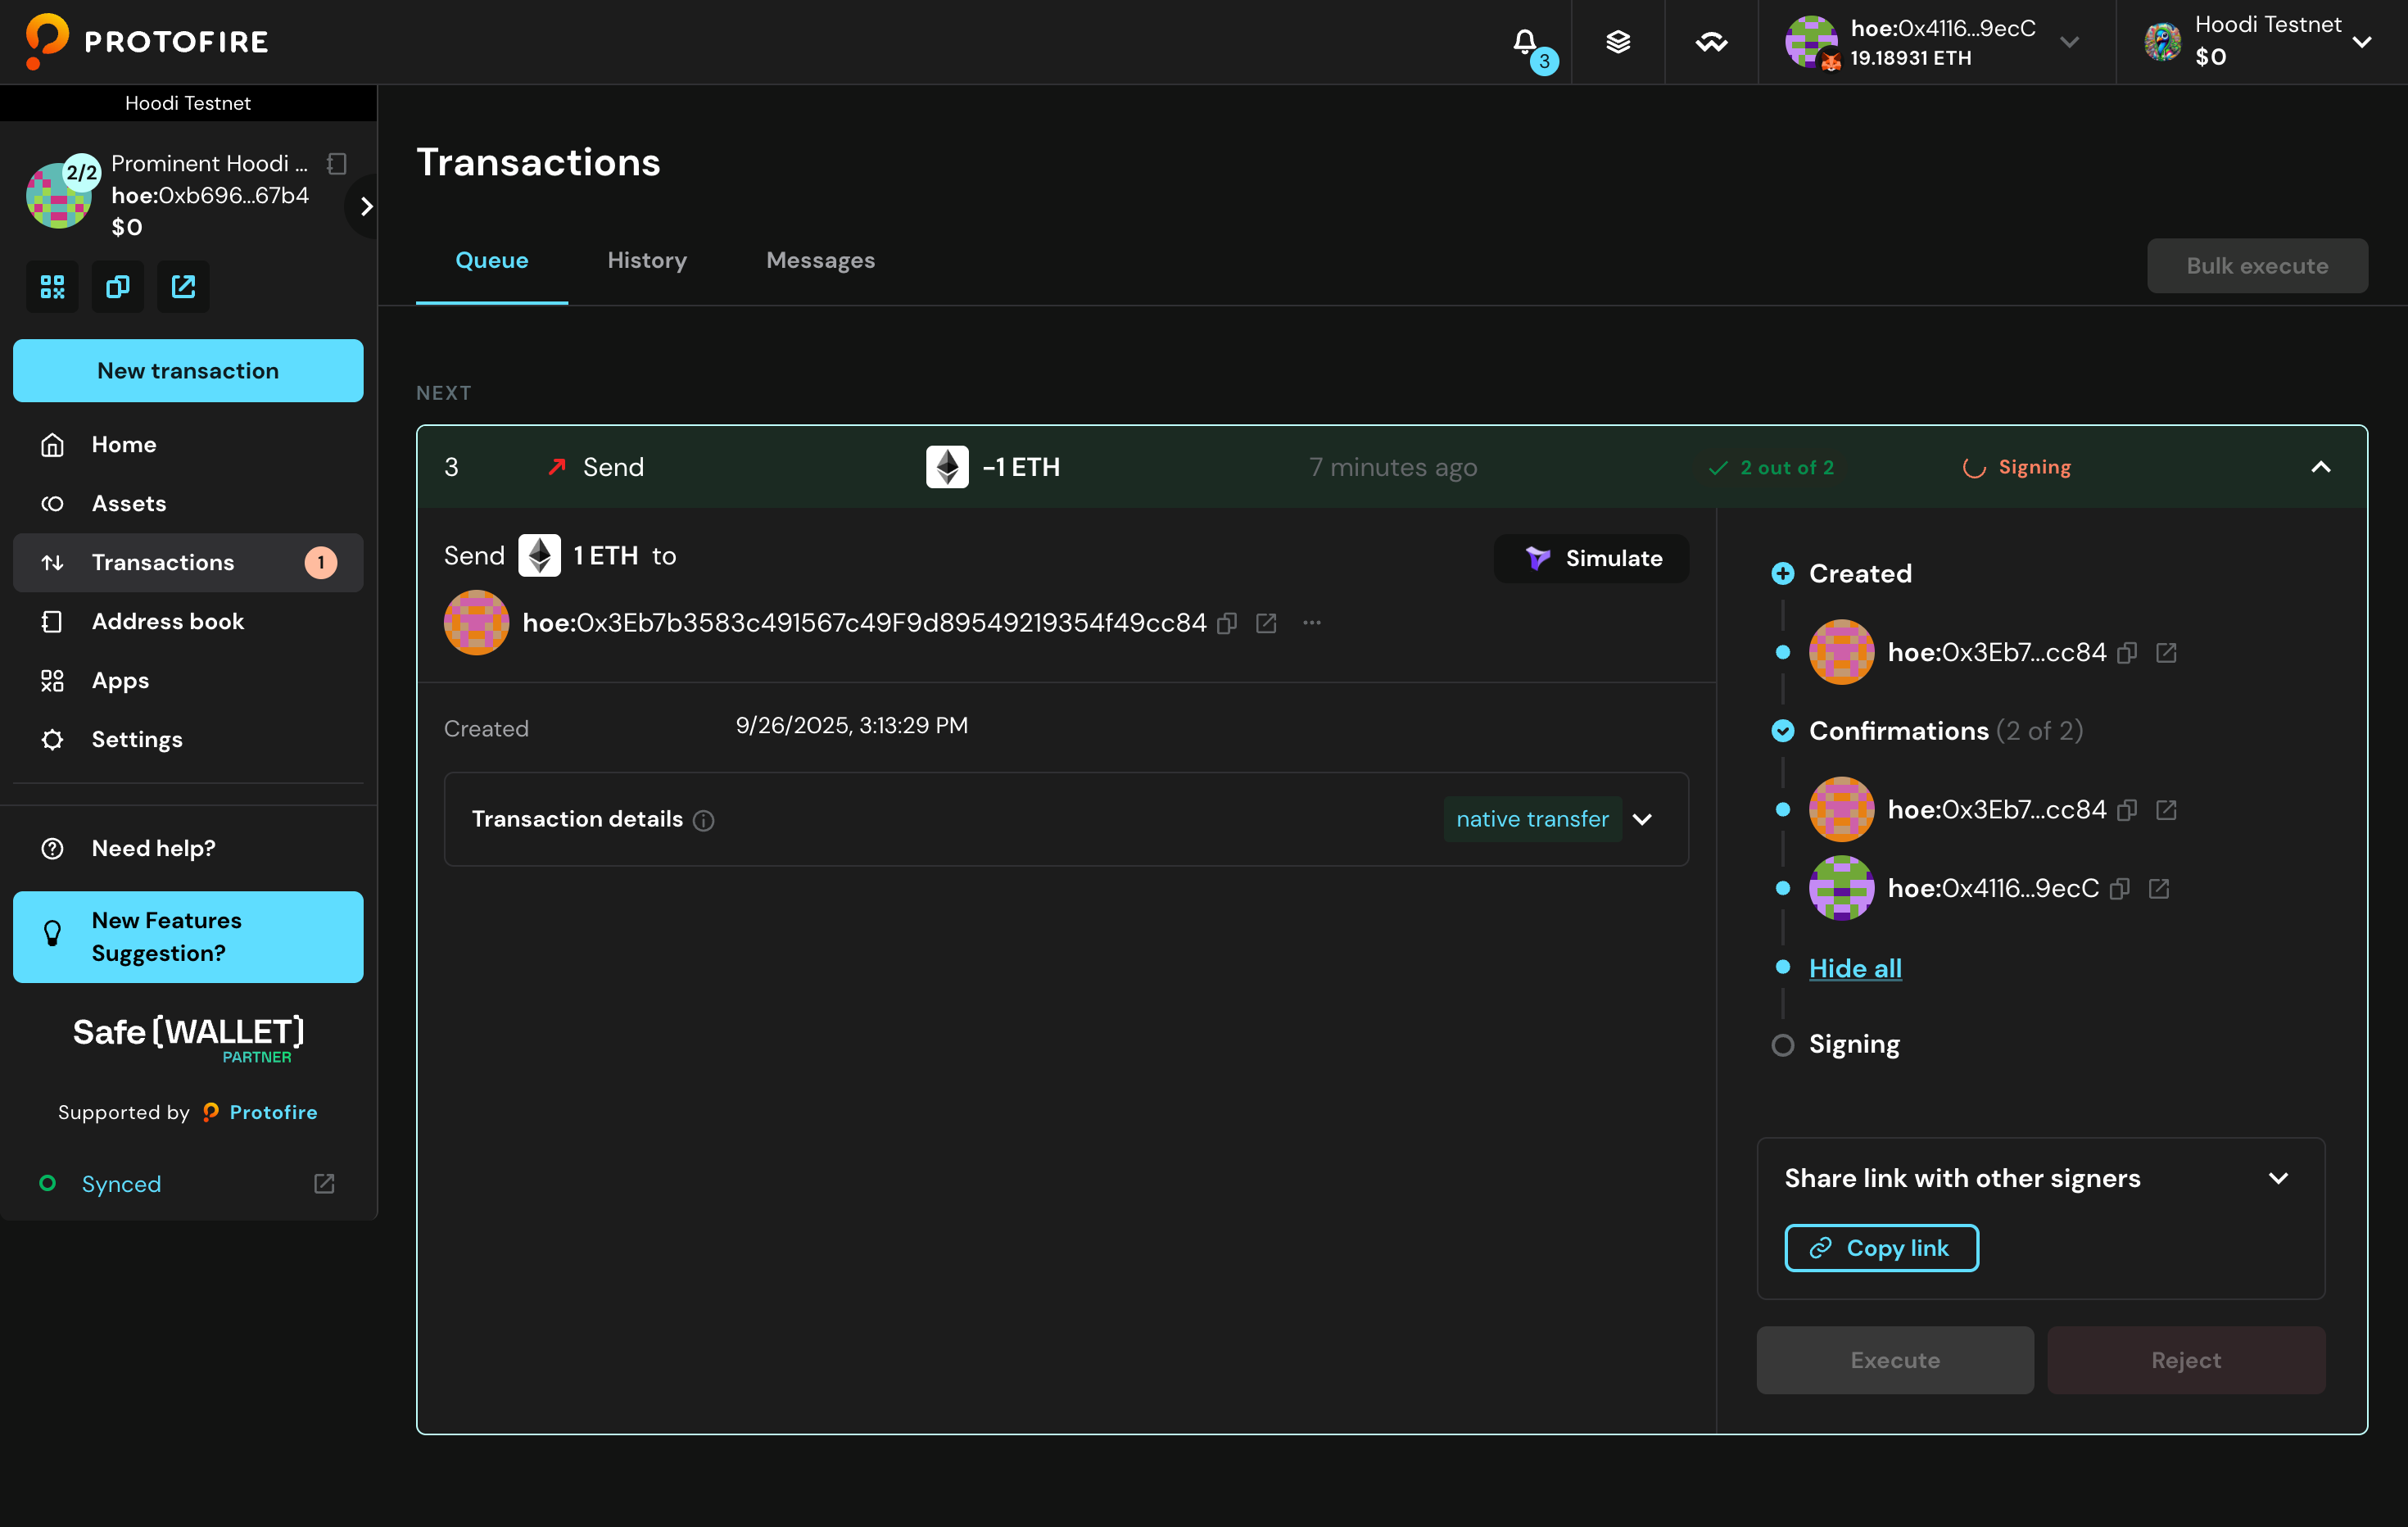This screenshot has height=1527, width=2408.
Task: Switch to the History tab
Action: [x=647, y=260]
